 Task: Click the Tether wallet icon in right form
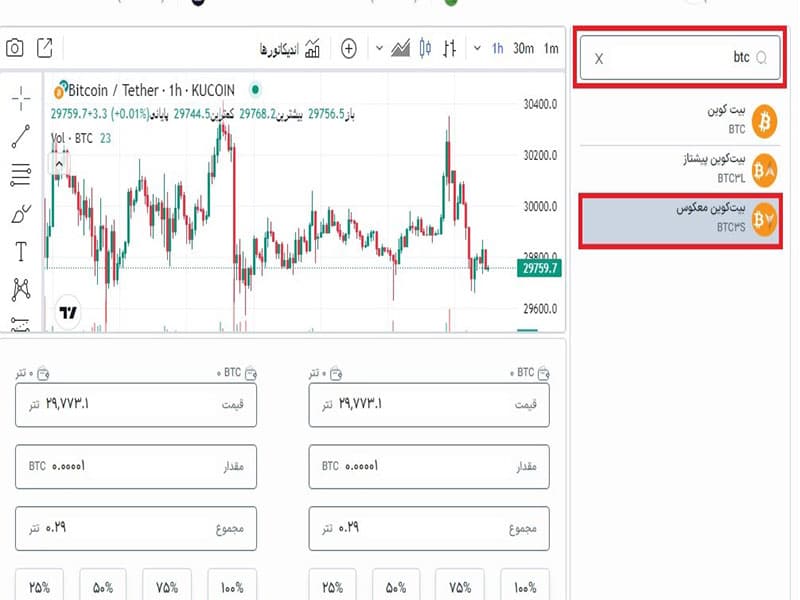(336, 374)
